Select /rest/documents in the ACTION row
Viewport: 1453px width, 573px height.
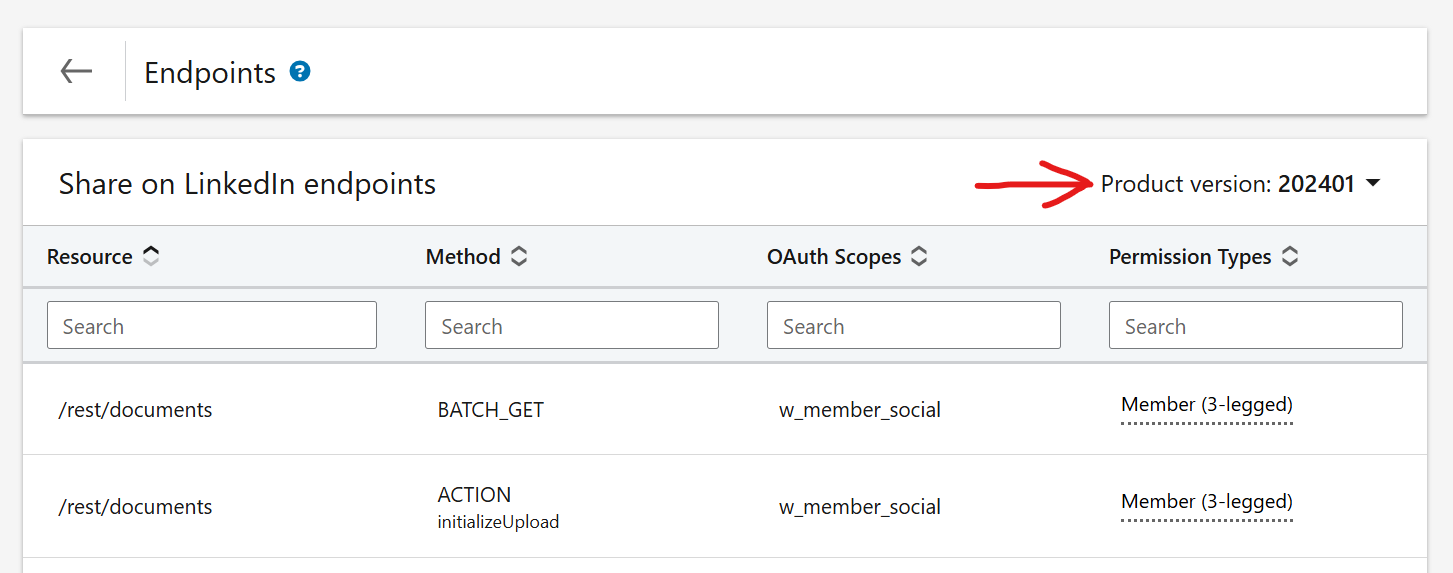(135, 507)
